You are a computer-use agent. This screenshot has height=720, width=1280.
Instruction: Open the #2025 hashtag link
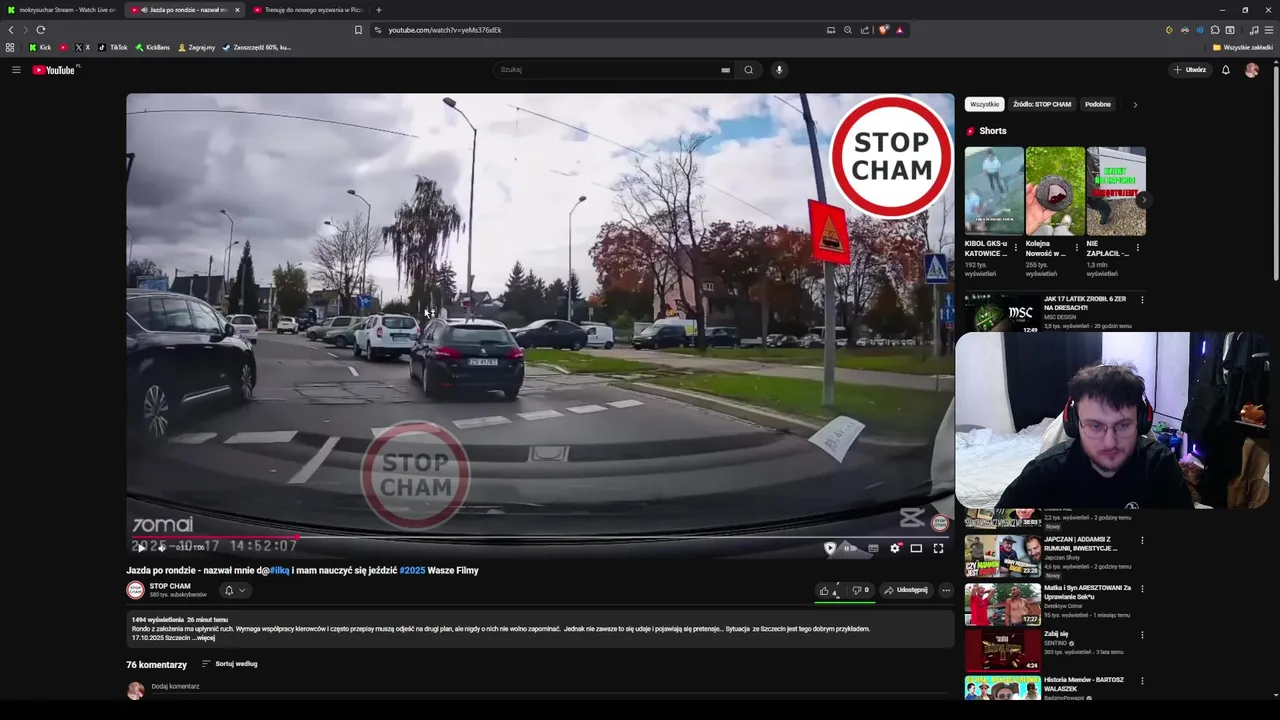(412, 570)
